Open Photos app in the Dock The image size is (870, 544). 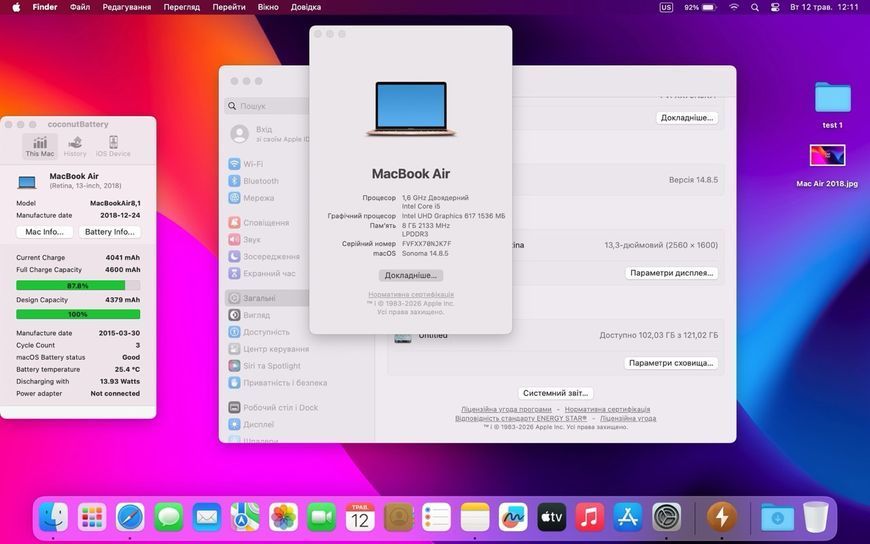pos(284,517)
